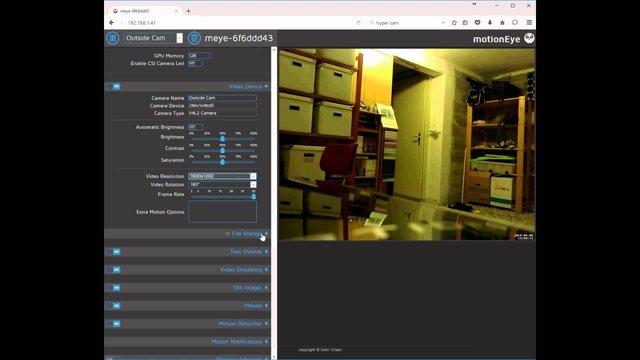Click the remove camera trash button
This screenshot has height=360, width=640.
tap(194, 38)
